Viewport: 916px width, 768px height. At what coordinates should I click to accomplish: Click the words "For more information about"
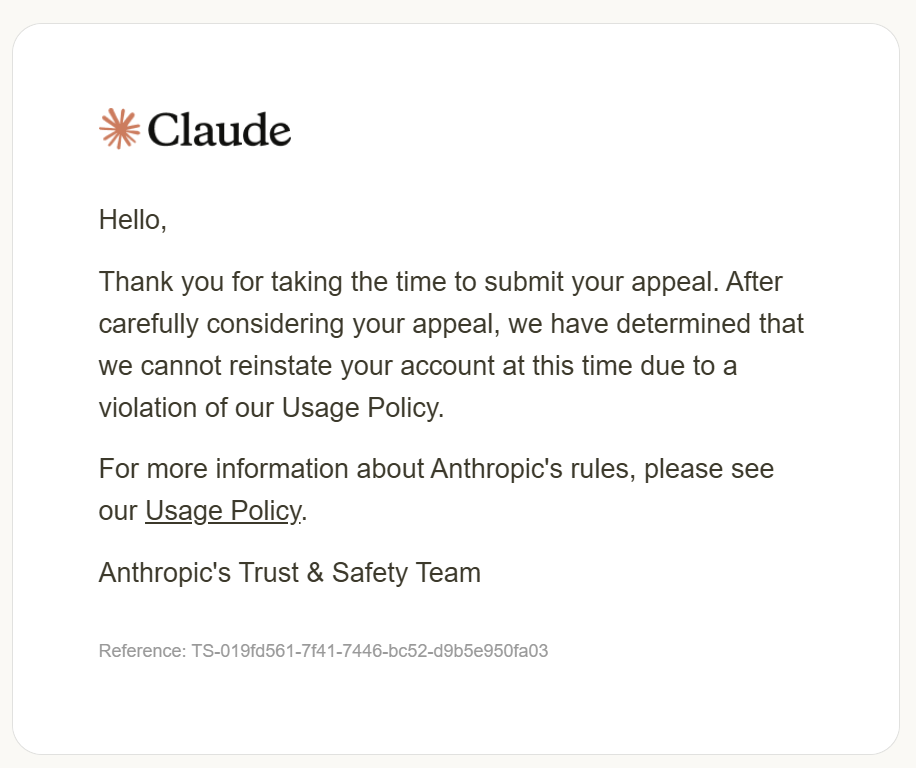pyautogui.click(x=261, y=468)
